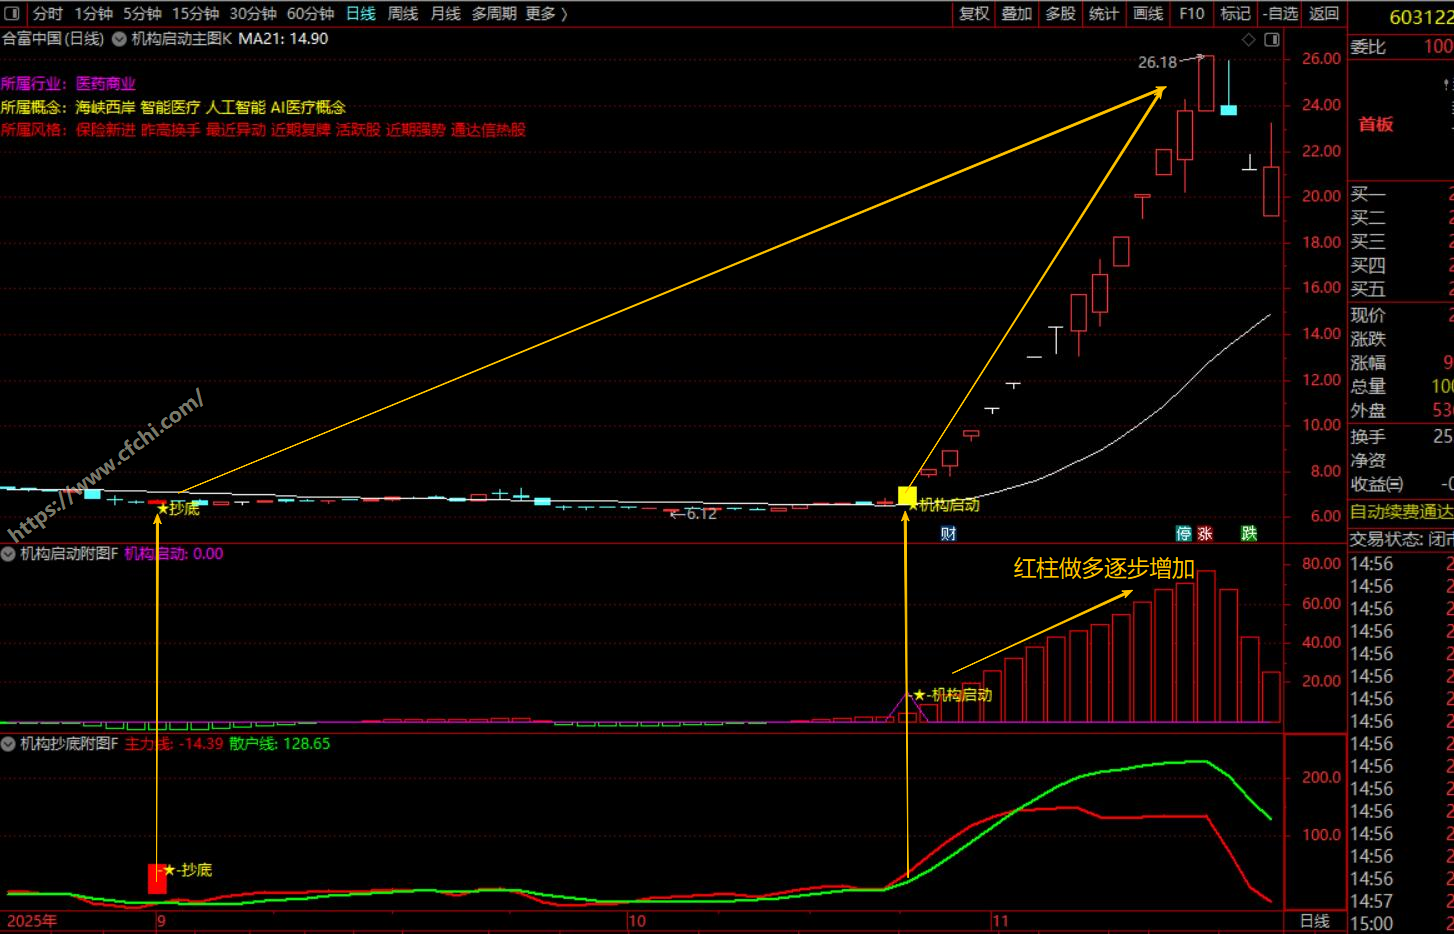This screenshot has width=1454, height=934.
Task: Click the 复权 adjustment button
Action: coord(974,13)
